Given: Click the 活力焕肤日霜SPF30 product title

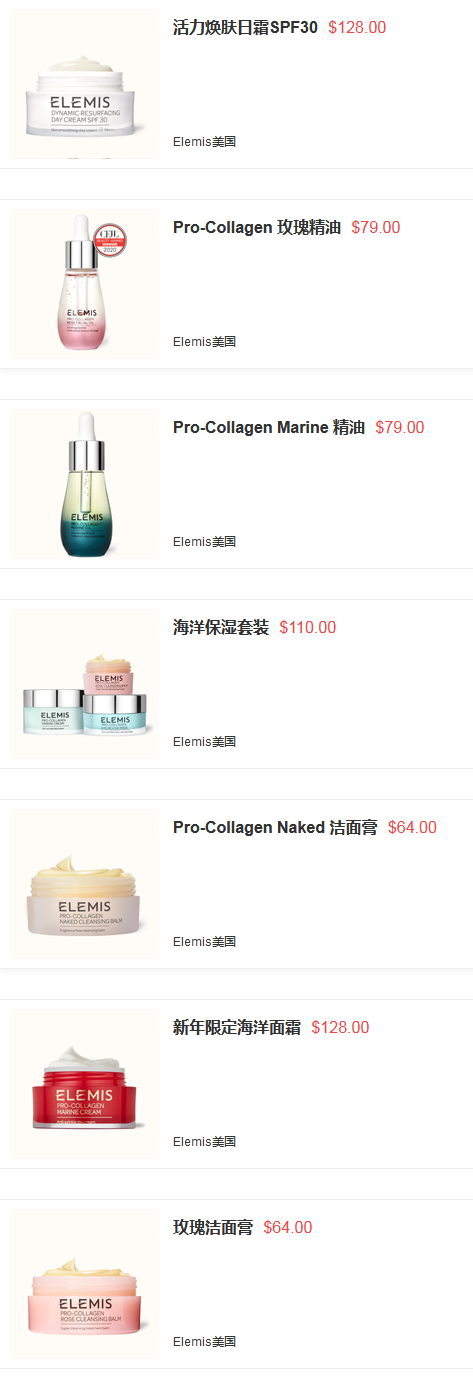Looking at the screenshot, I should [245, 28].
